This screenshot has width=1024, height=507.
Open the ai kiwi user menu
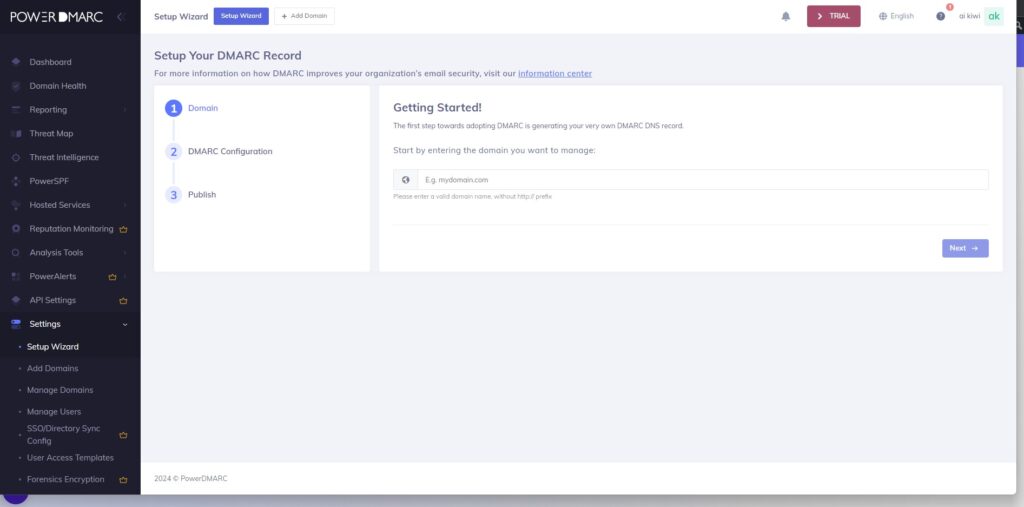click(x=969, y=16)
